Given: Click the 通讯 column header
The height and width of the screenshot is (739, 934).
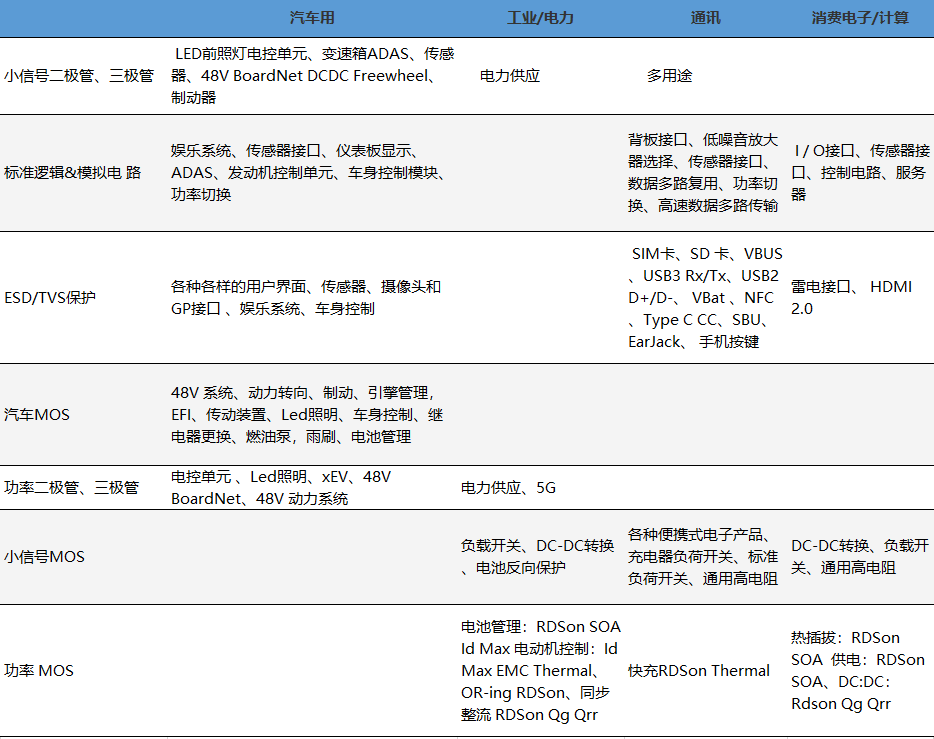Looking at the screenshot, I should [x=705, y=18].
